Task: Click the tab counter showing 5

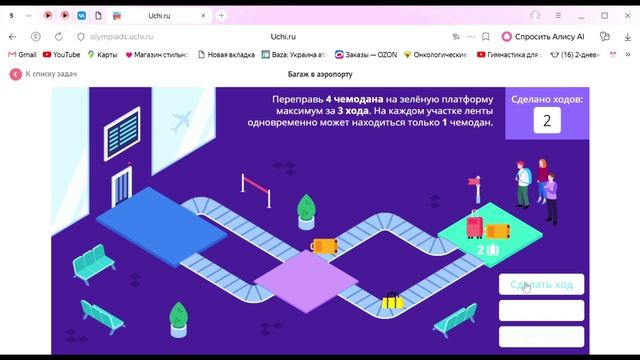Action: click(11, 16)
